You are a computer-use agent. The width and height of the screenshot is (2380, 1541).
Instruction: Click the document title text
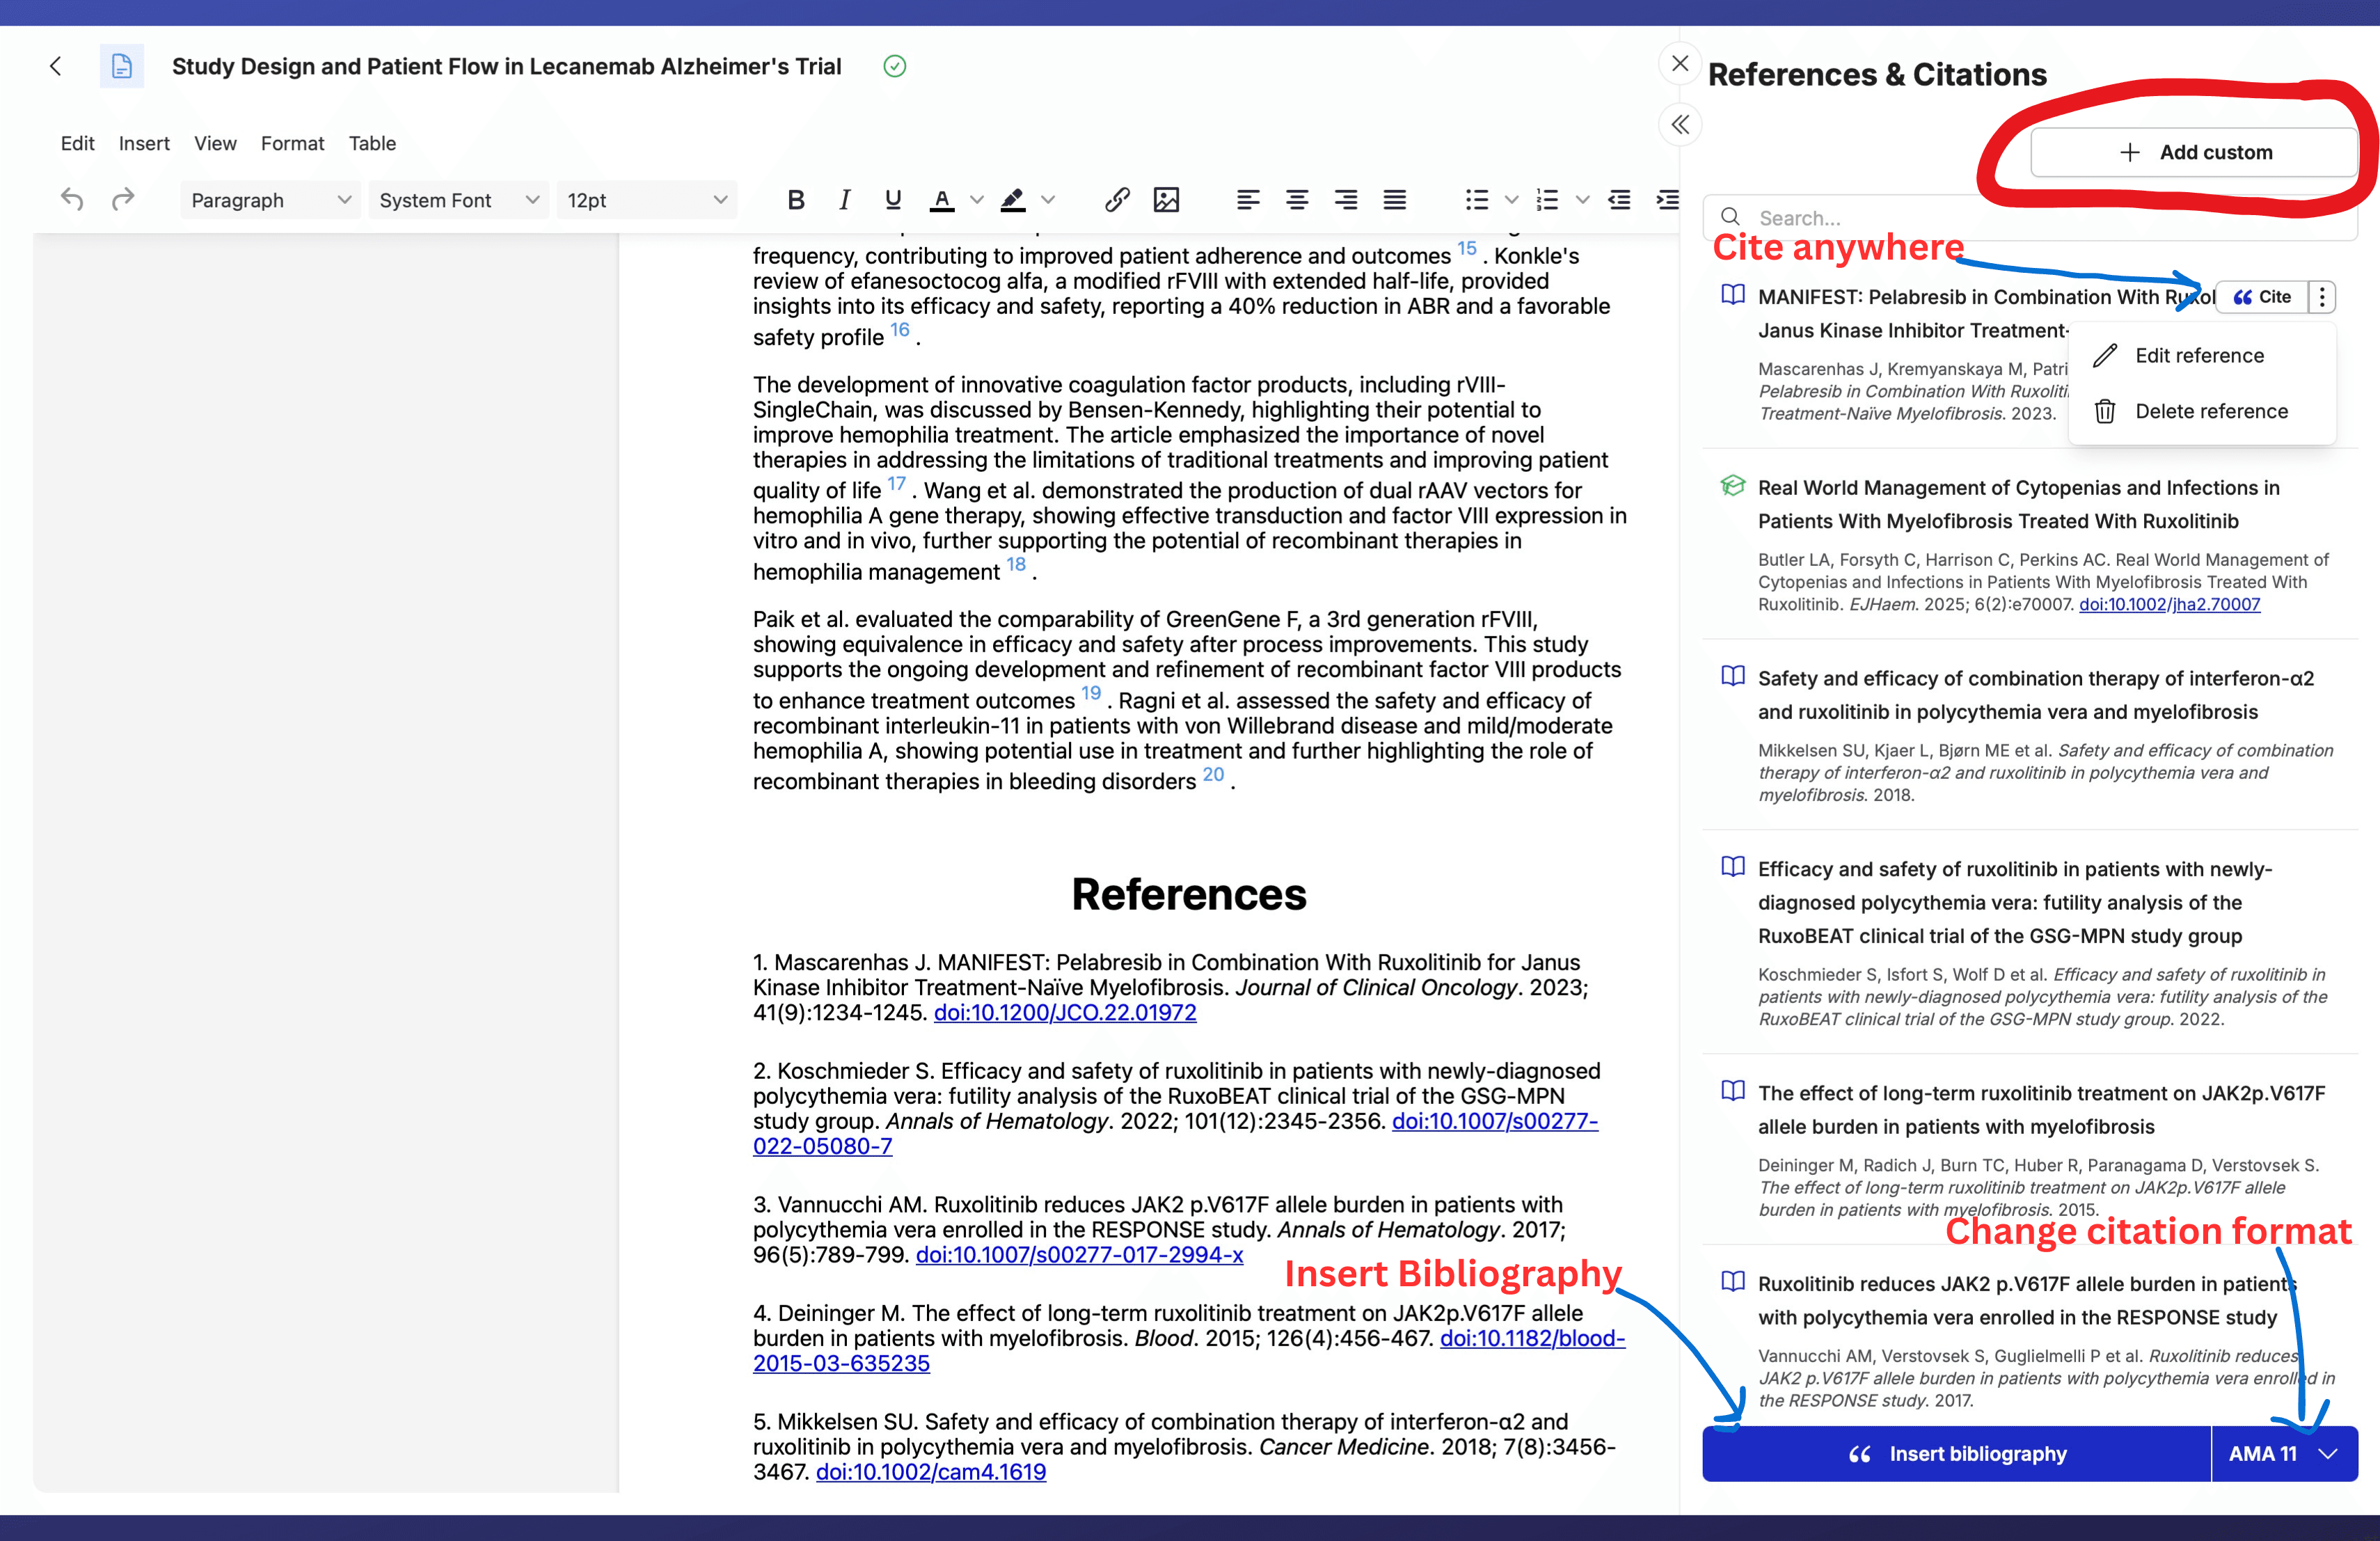pyautogui.click(x=506, y=66)
